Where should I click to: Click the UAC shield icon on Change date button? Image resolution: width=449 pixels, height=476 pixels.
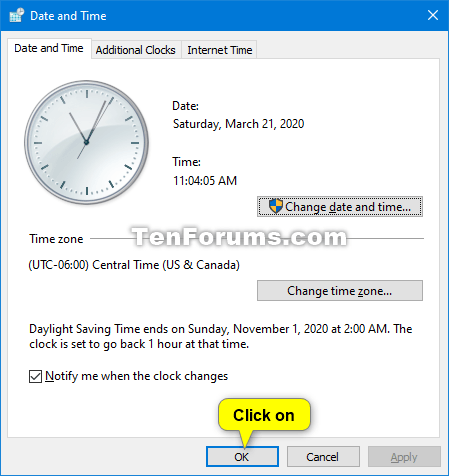[276, 206]
